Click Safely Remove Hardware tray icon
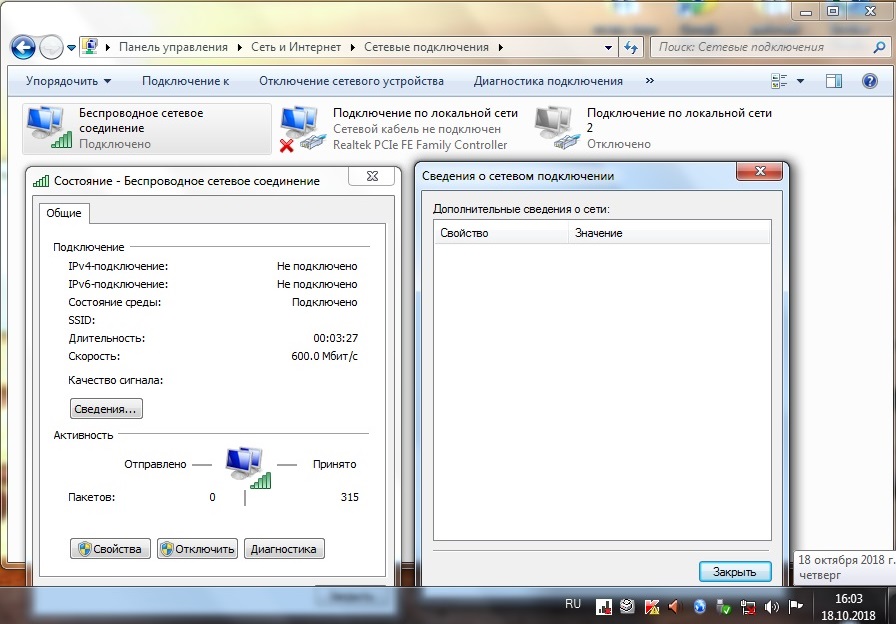 723,607
